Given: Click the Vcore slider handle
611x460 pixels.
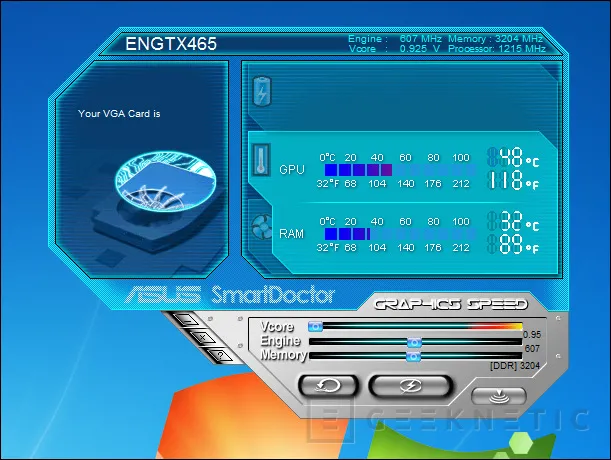Looking at the screenshot, I should click(315, 326).
